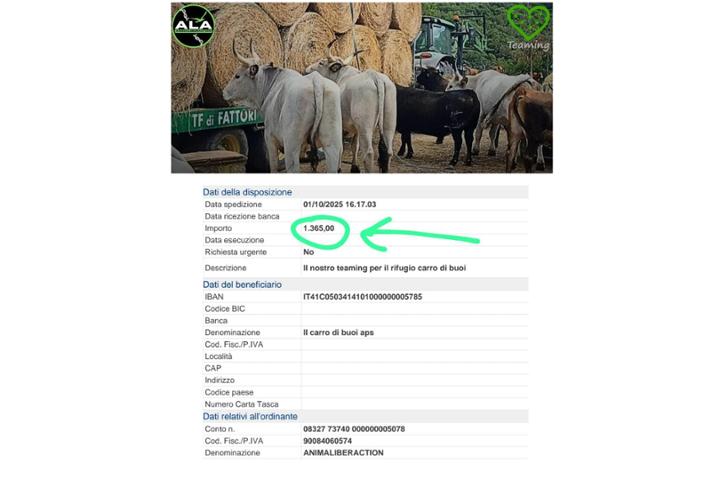Screen dimensions: 720x480
Task: Click account number 08327 73740 000000005078
Action: (x=354, y=429)
